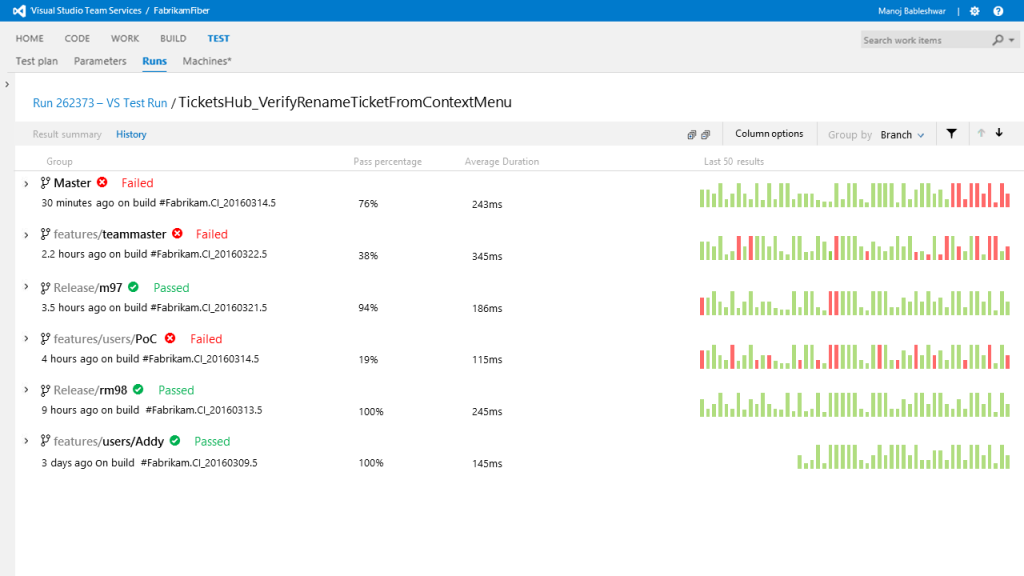1024x576 pixels.
Task: Open the Manoj Bableshwar user menu
Action: (912, 11)
